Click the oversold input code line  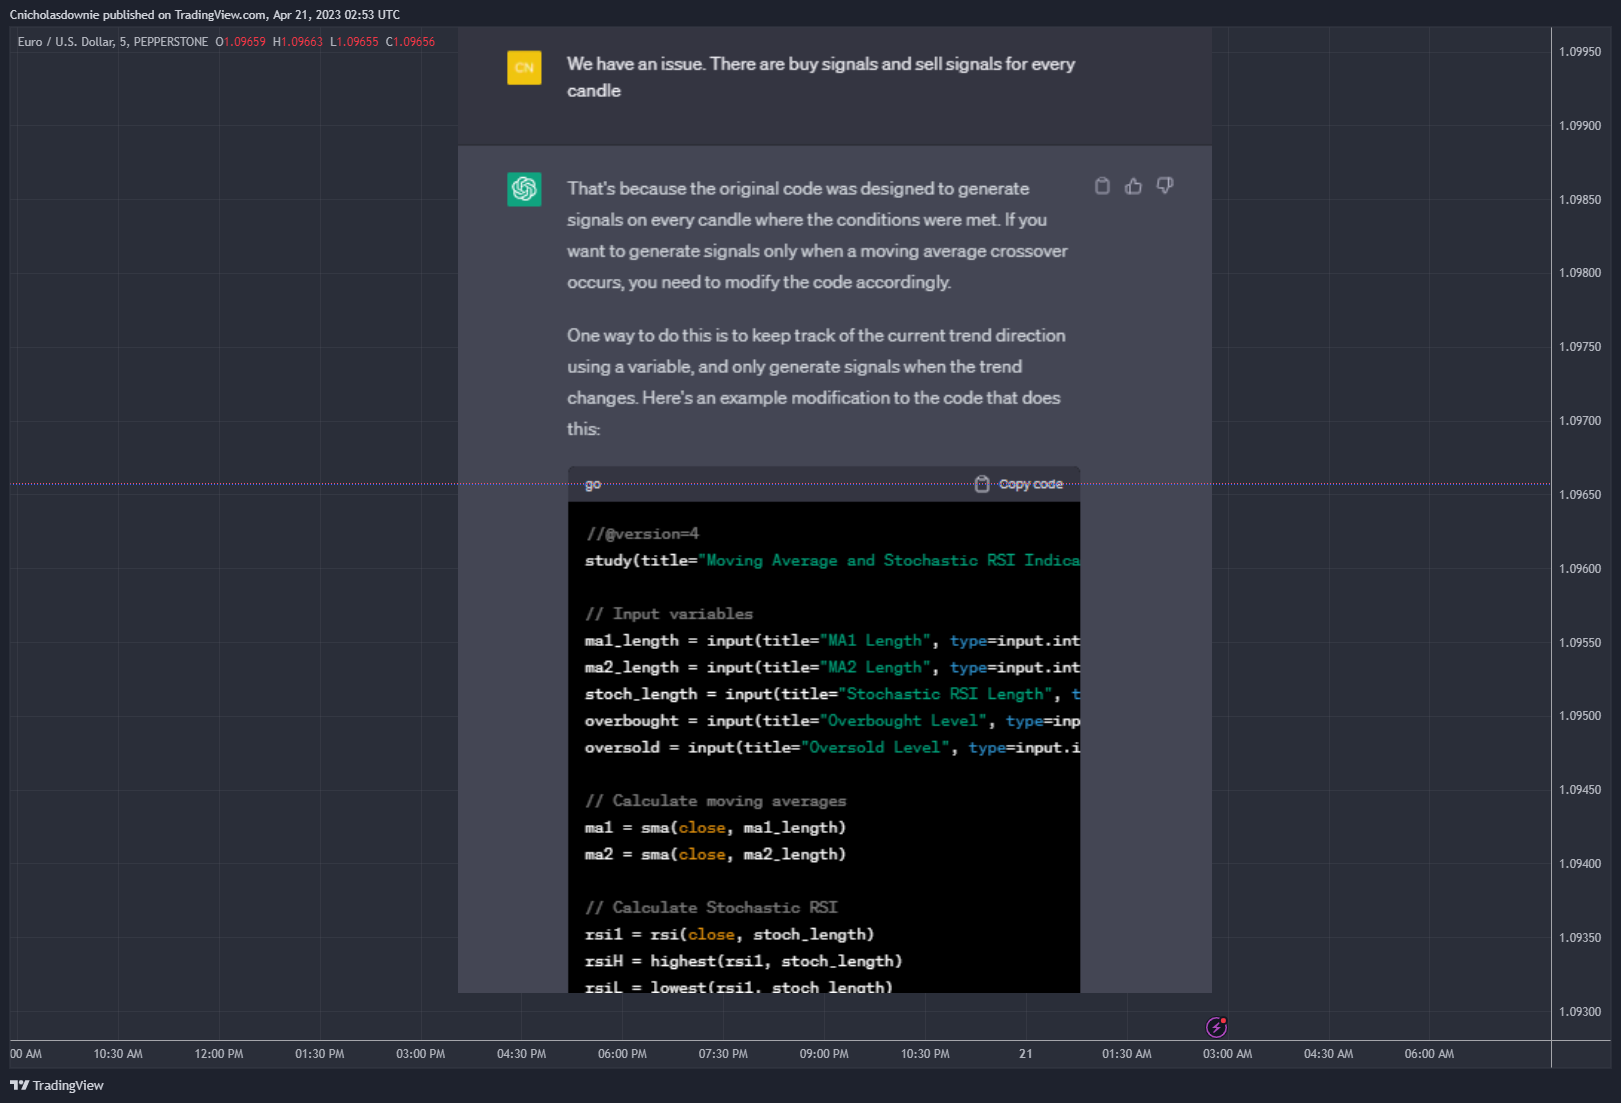832,748
